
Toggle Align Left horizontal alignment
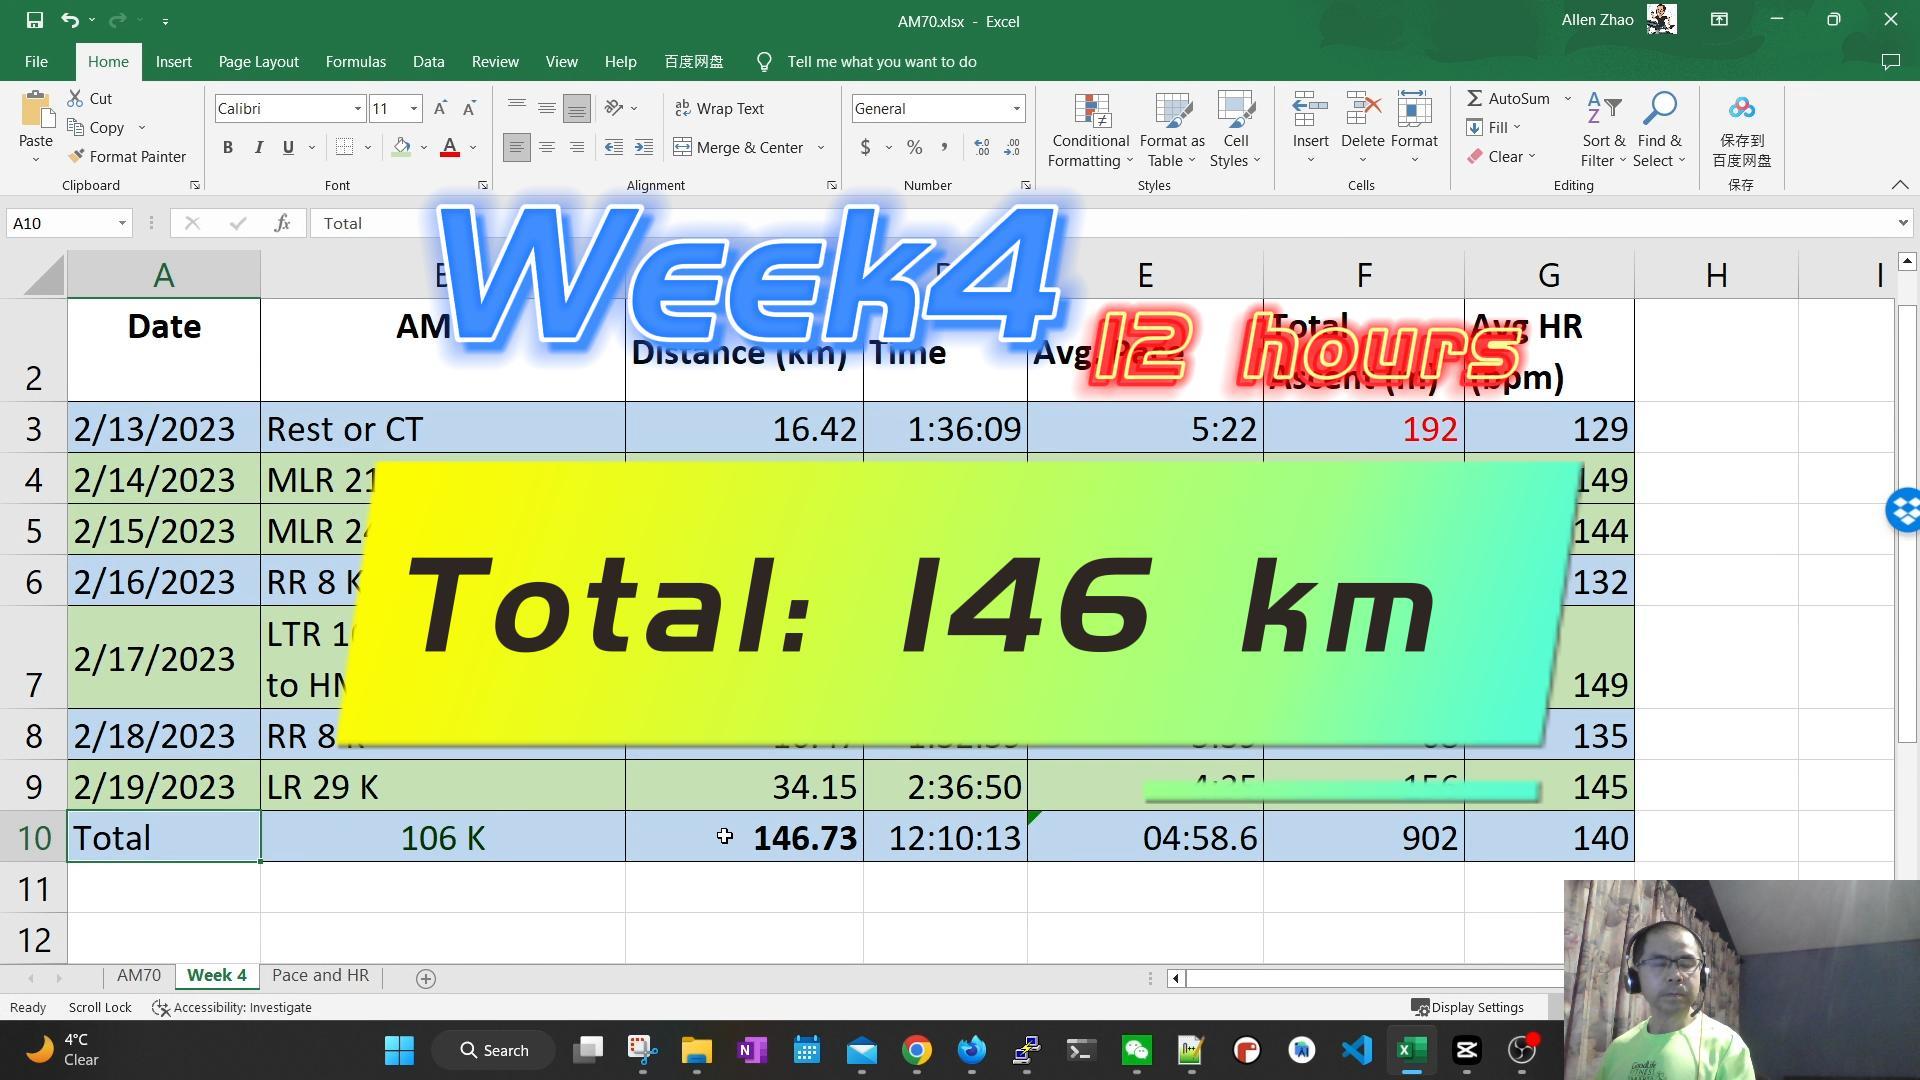517,147
